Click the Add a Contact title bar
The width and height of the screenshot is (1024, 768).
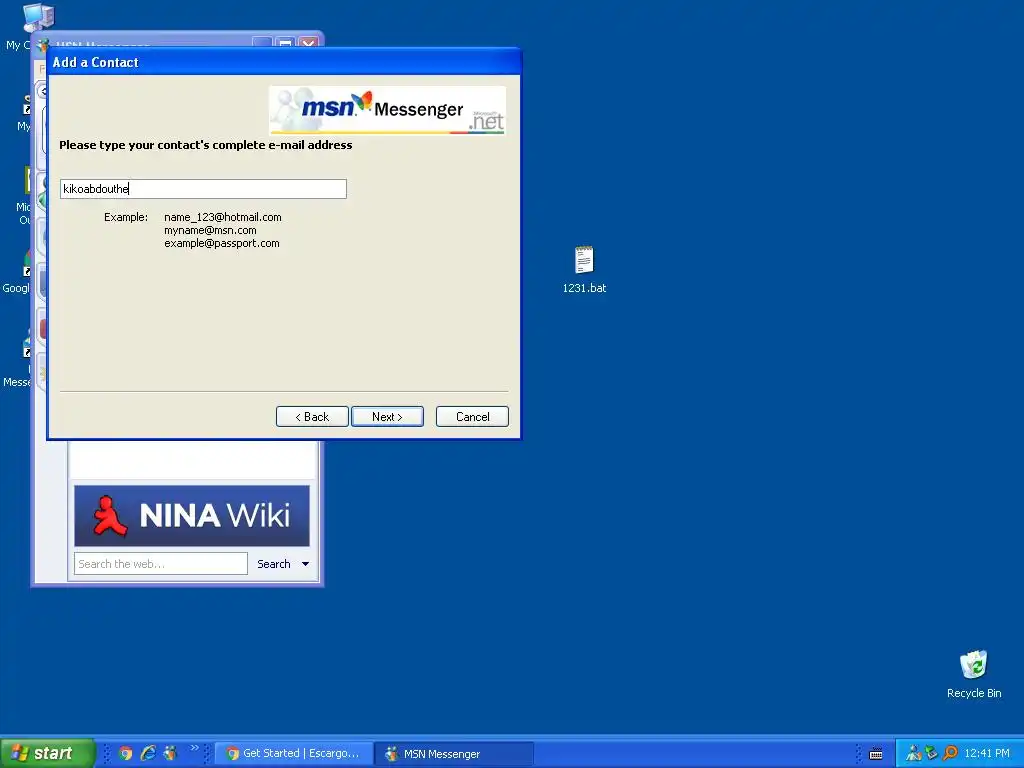[x=284, y=62]
